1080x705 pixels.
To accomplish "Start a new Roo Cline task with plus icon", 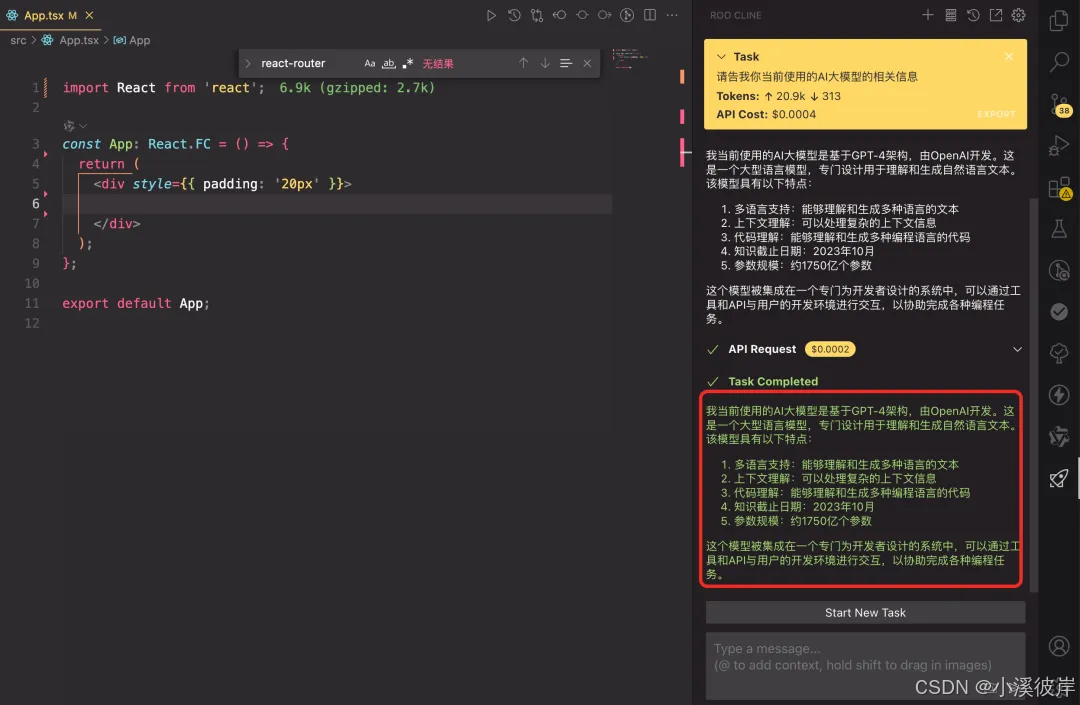I will [x=928, y=15].
